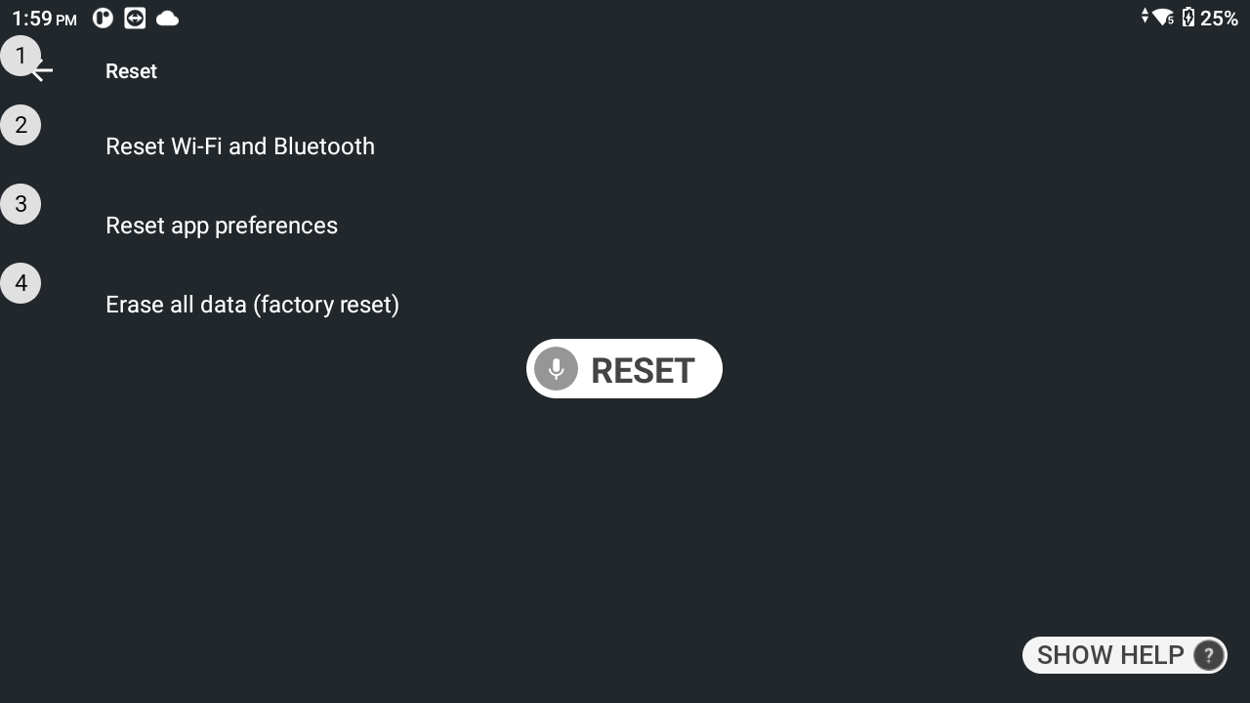
Task: Tap the cloud icon in status bar
Action: tap(167, 18)
